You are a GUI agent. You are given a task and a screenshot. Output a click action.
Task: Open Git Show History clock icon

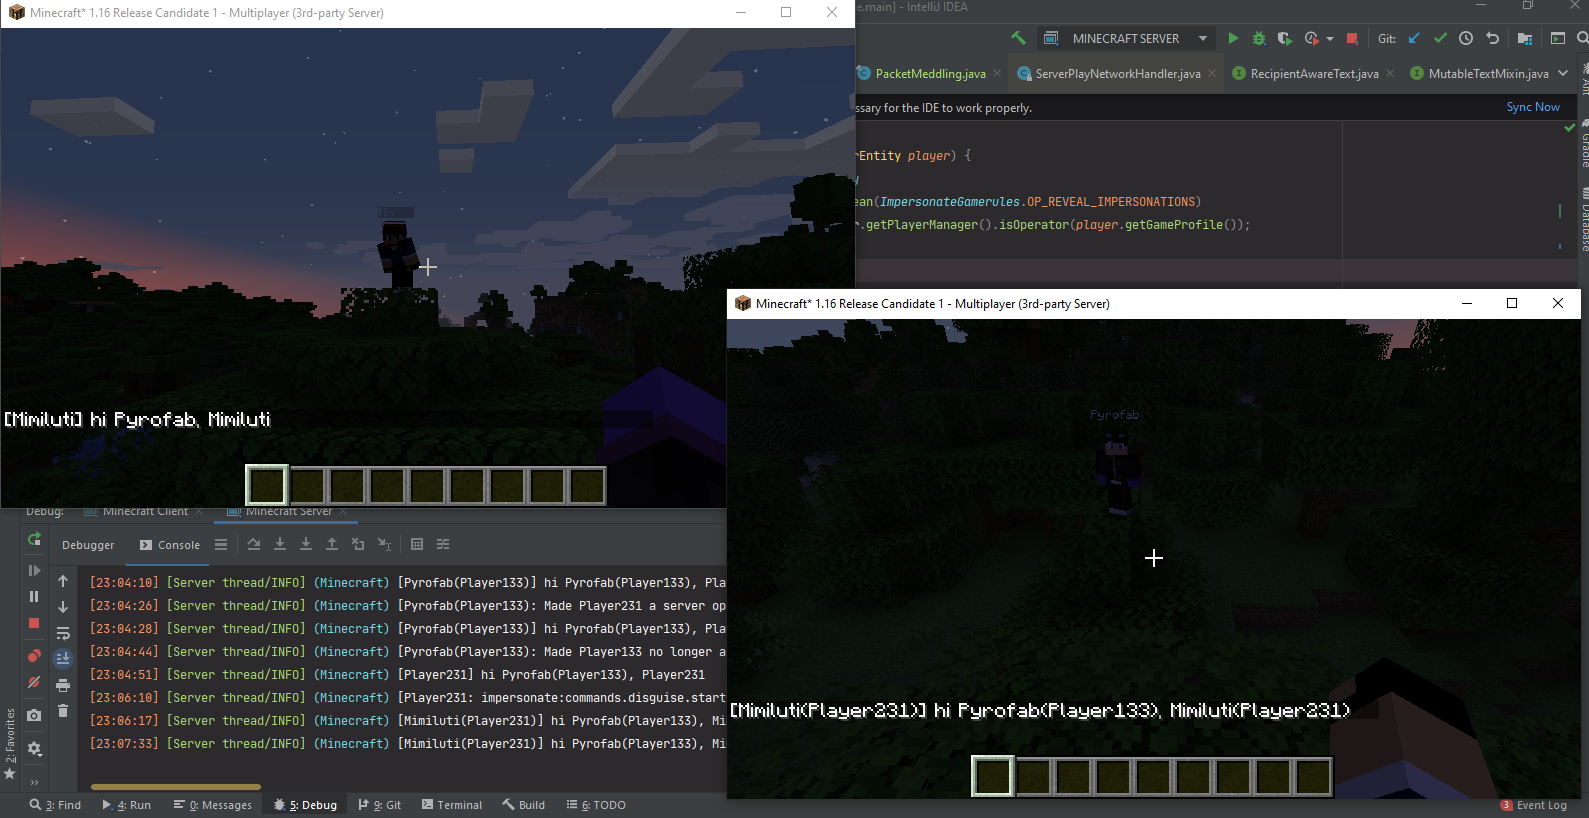[x=1466, y=38]
